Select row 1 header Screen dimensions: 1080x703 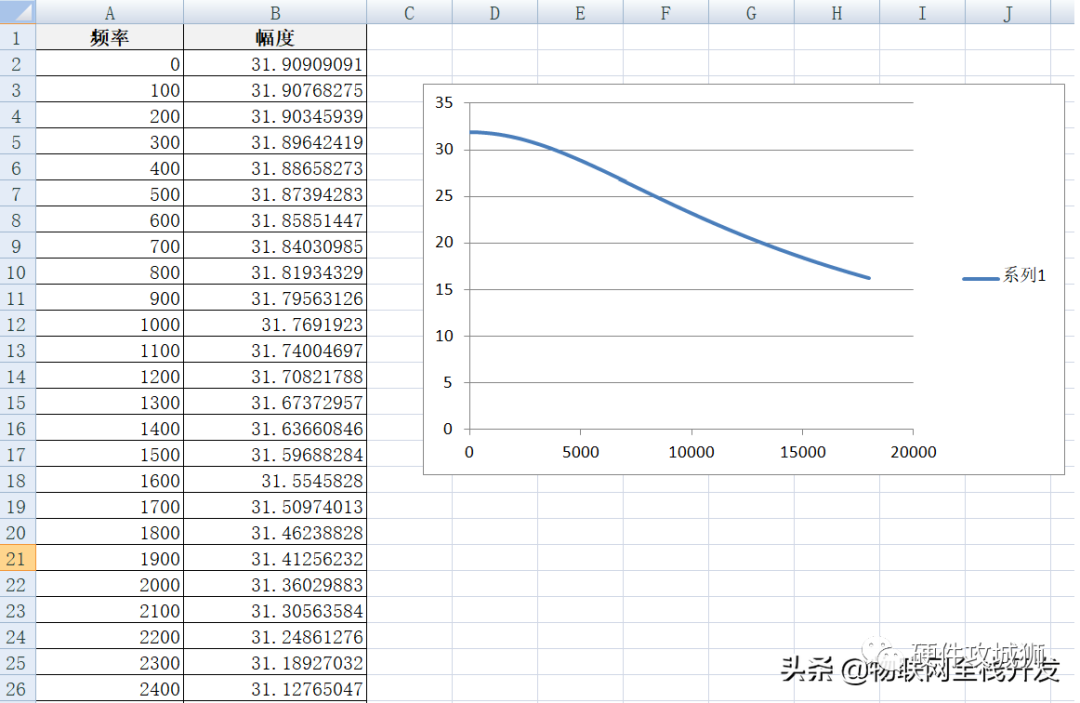[x=17, y=38]
